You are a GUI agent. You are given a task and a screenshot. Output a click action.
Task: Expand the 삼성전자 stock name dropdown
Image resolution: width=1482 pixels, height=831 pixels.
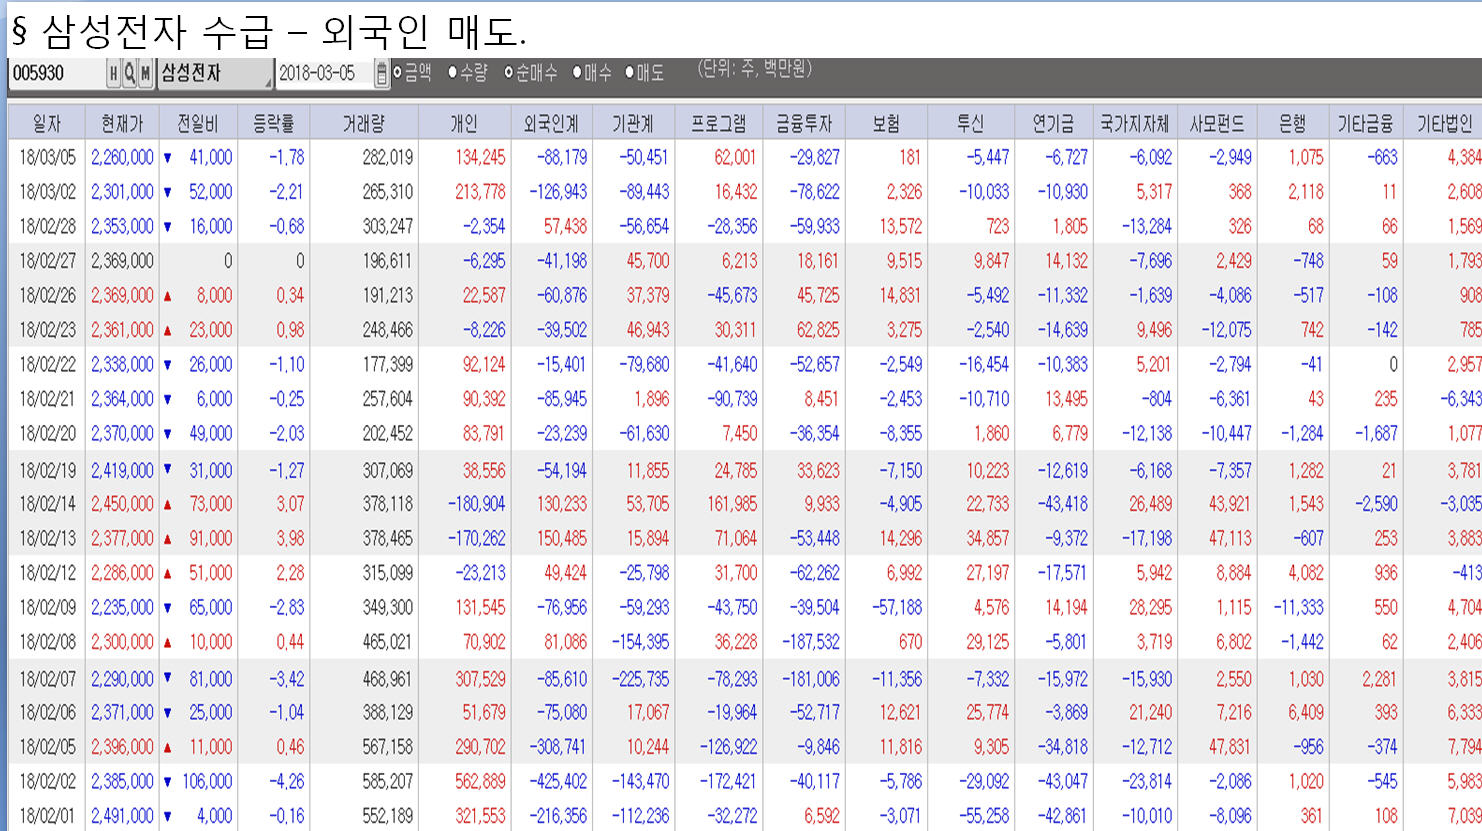tap(267, 80)
